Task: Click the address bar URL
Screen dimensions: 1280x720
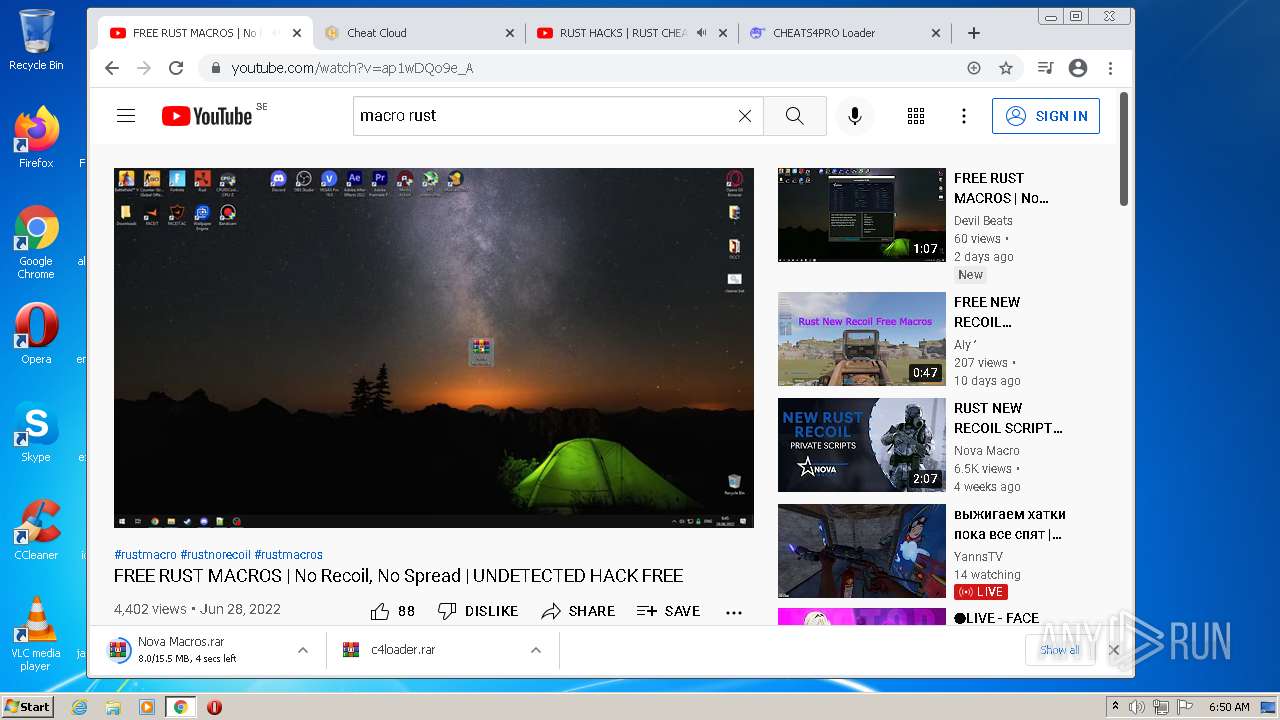Action: (352, 68)
